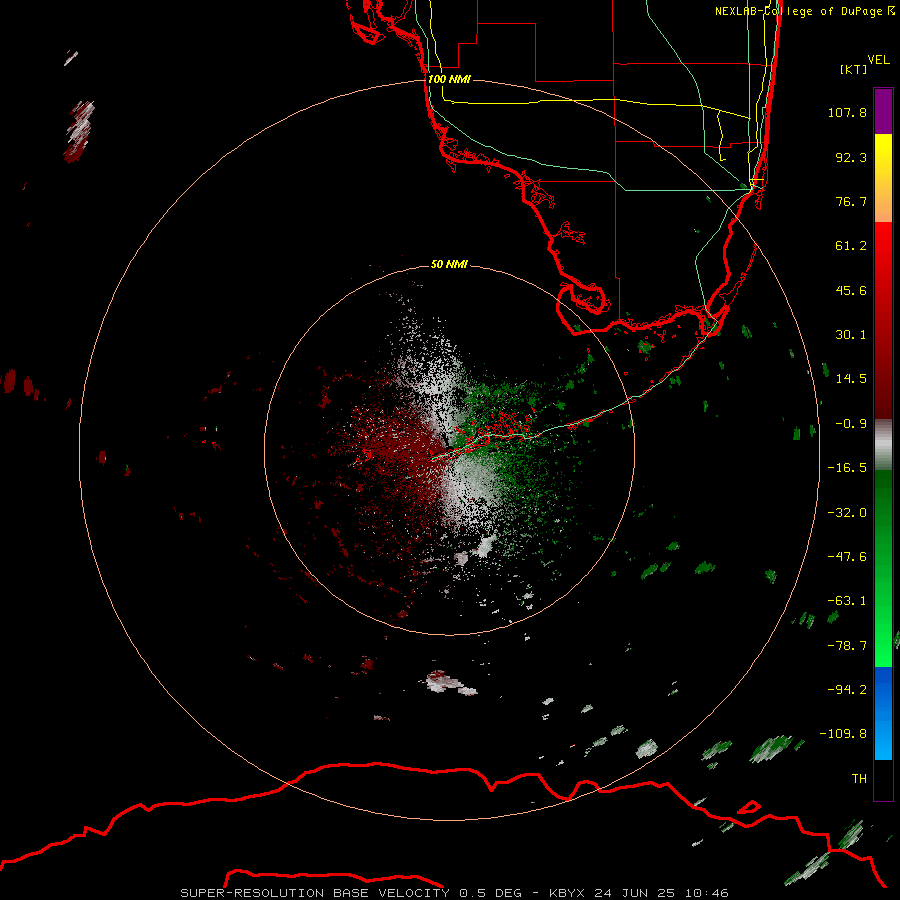Viewport: 900px width, 900px height.
Task: Click the KBYX station identifier in caption
Action: point(569,893)
